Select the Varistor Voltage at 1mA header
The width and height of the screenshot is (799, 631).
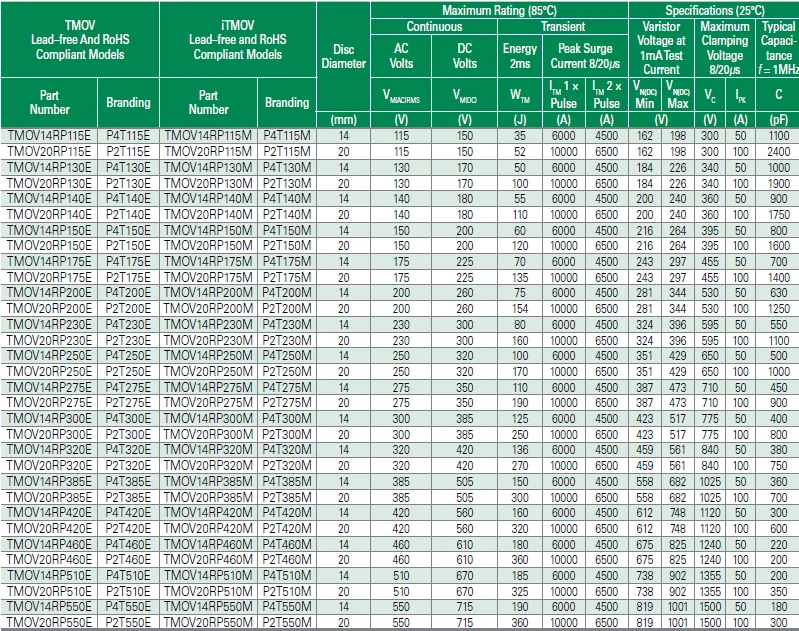point(661,48)
